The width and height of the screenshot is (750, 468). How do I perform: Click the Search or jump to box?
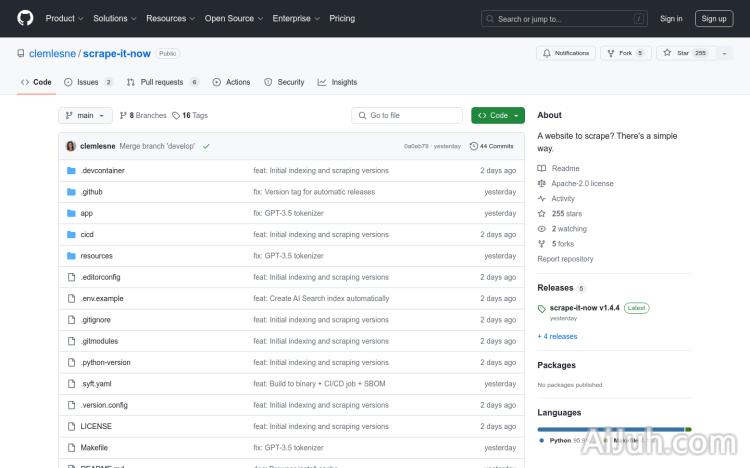pyautogui.click(x=564, y=18)
